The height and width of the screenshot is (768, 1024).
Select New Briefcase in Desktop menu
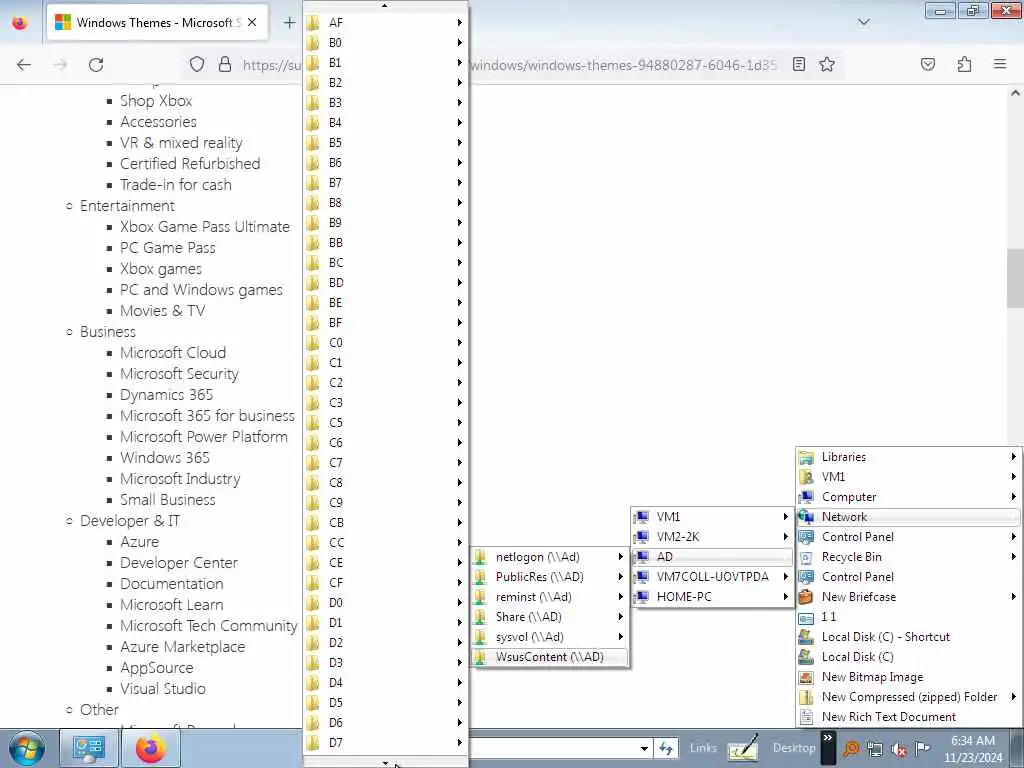tap(908, 597)
